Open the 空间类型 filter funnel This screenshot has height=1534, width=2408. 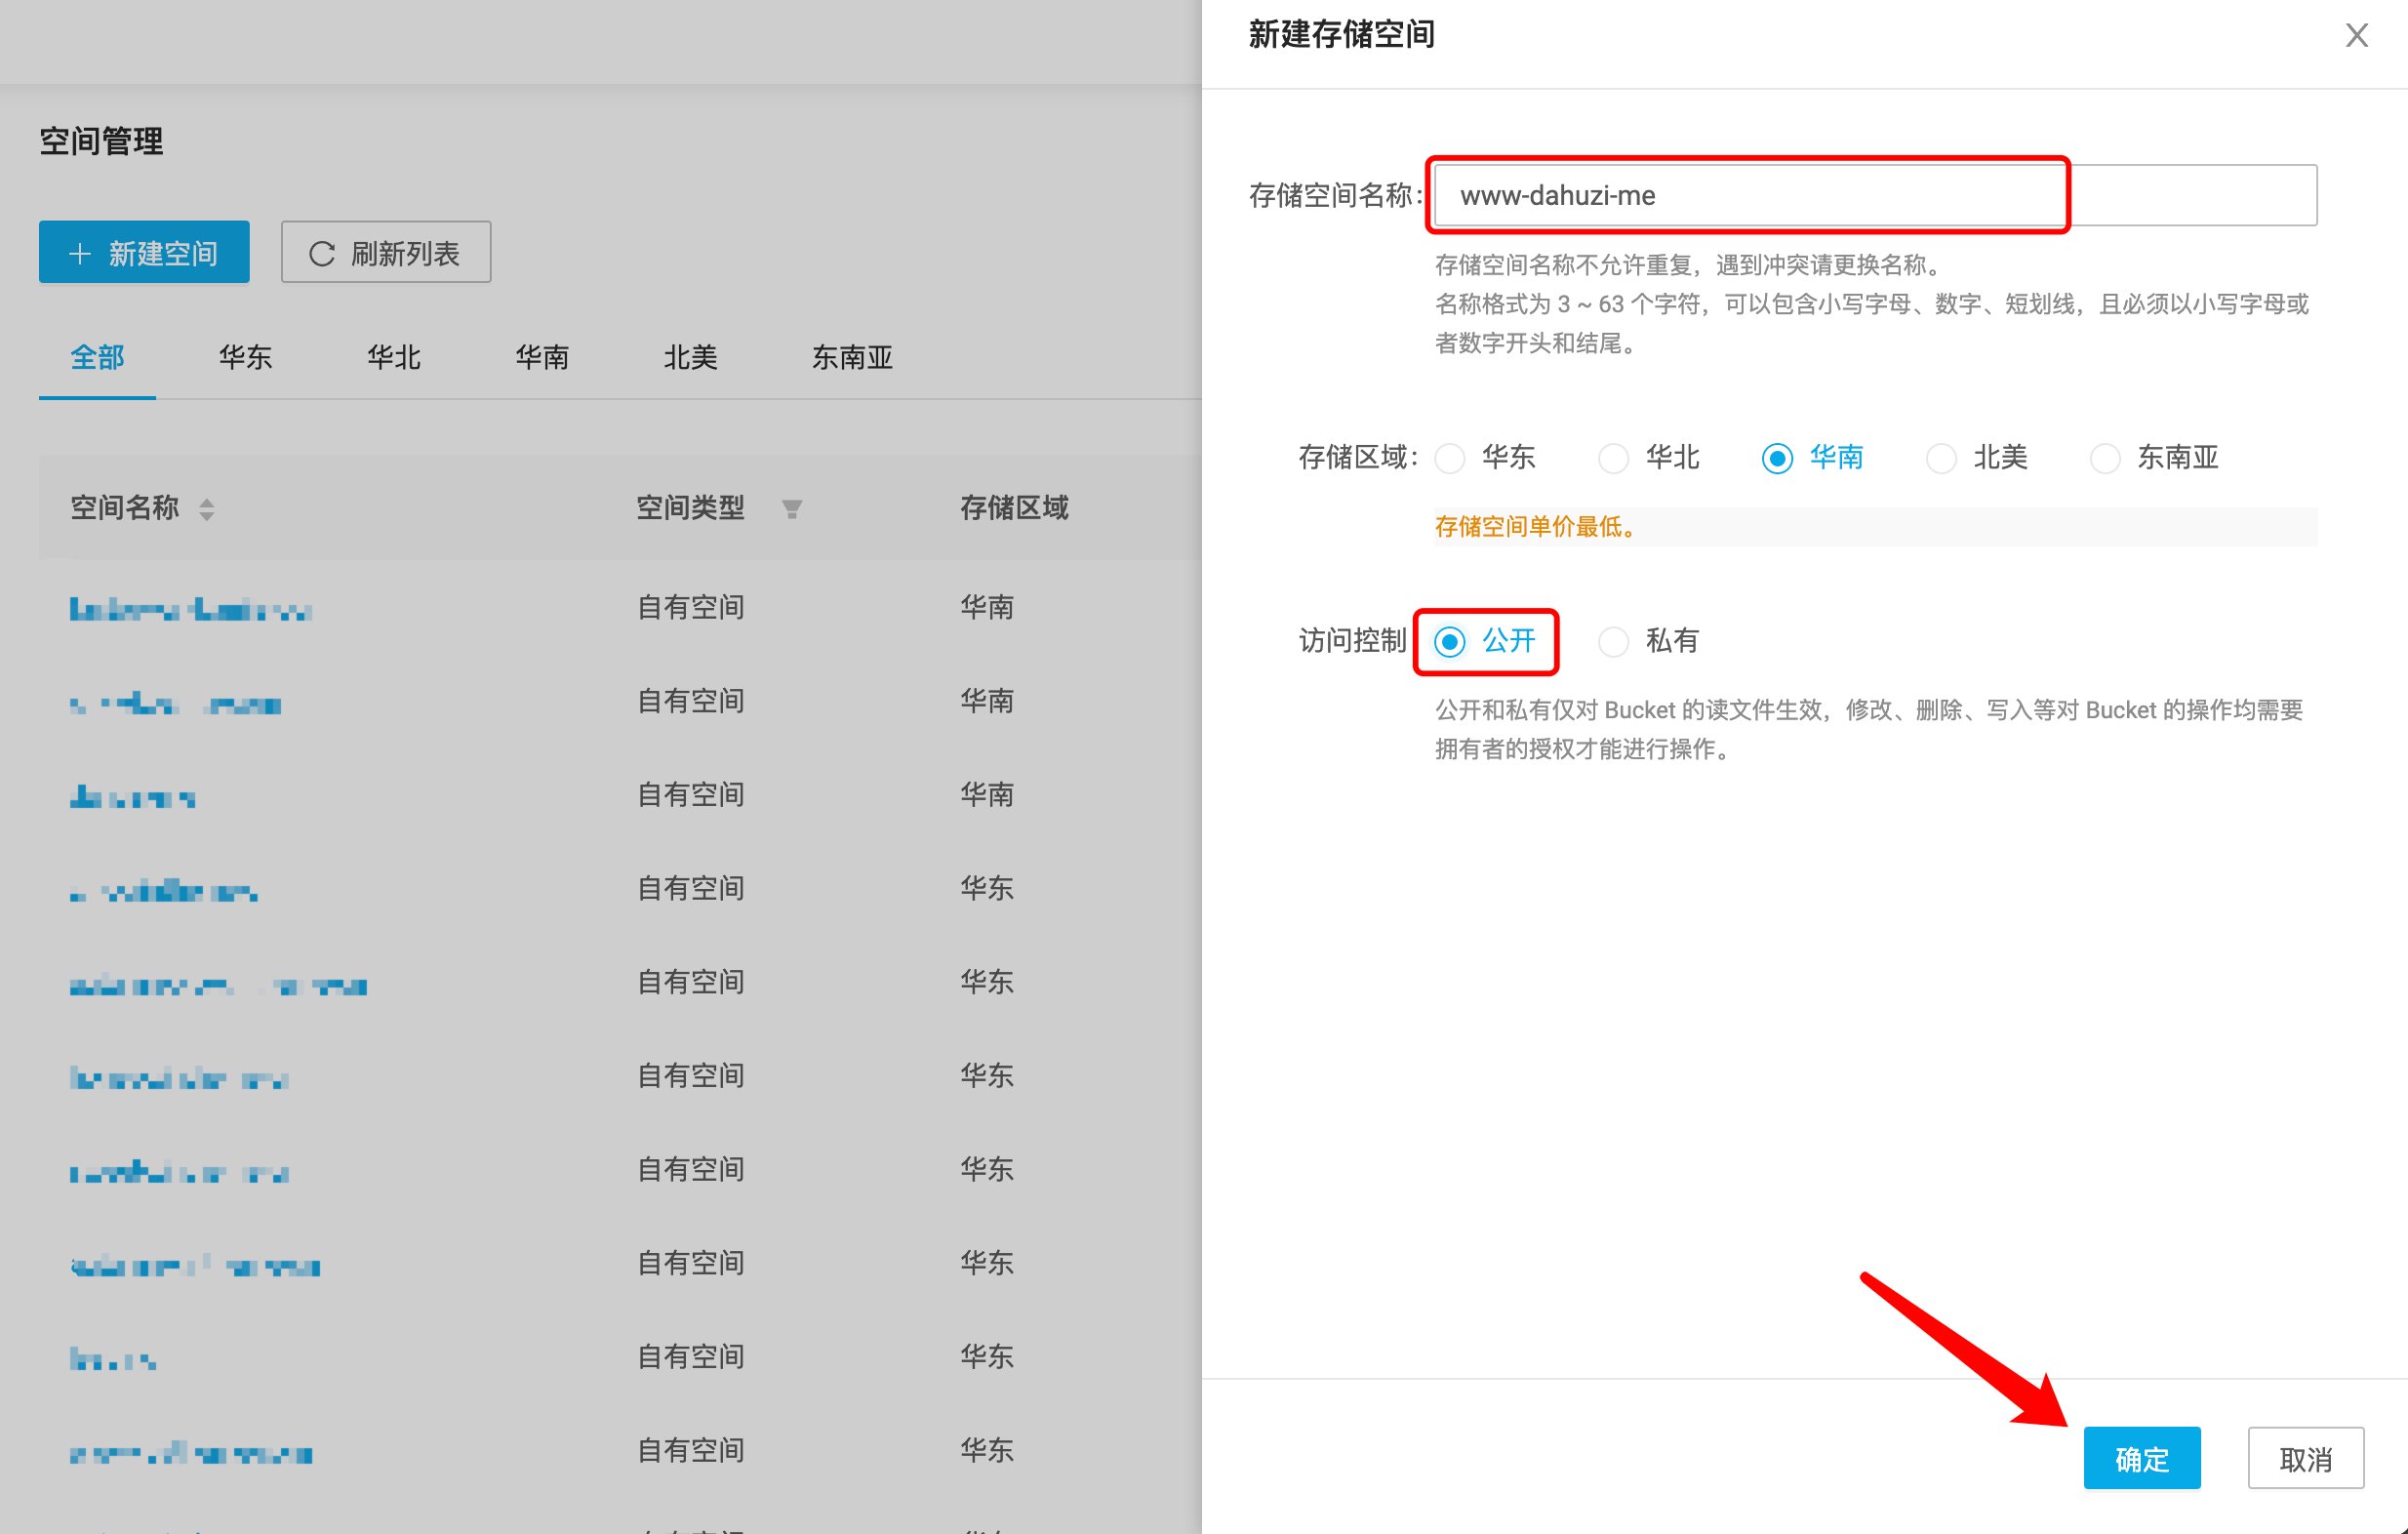tap(791, 509)
